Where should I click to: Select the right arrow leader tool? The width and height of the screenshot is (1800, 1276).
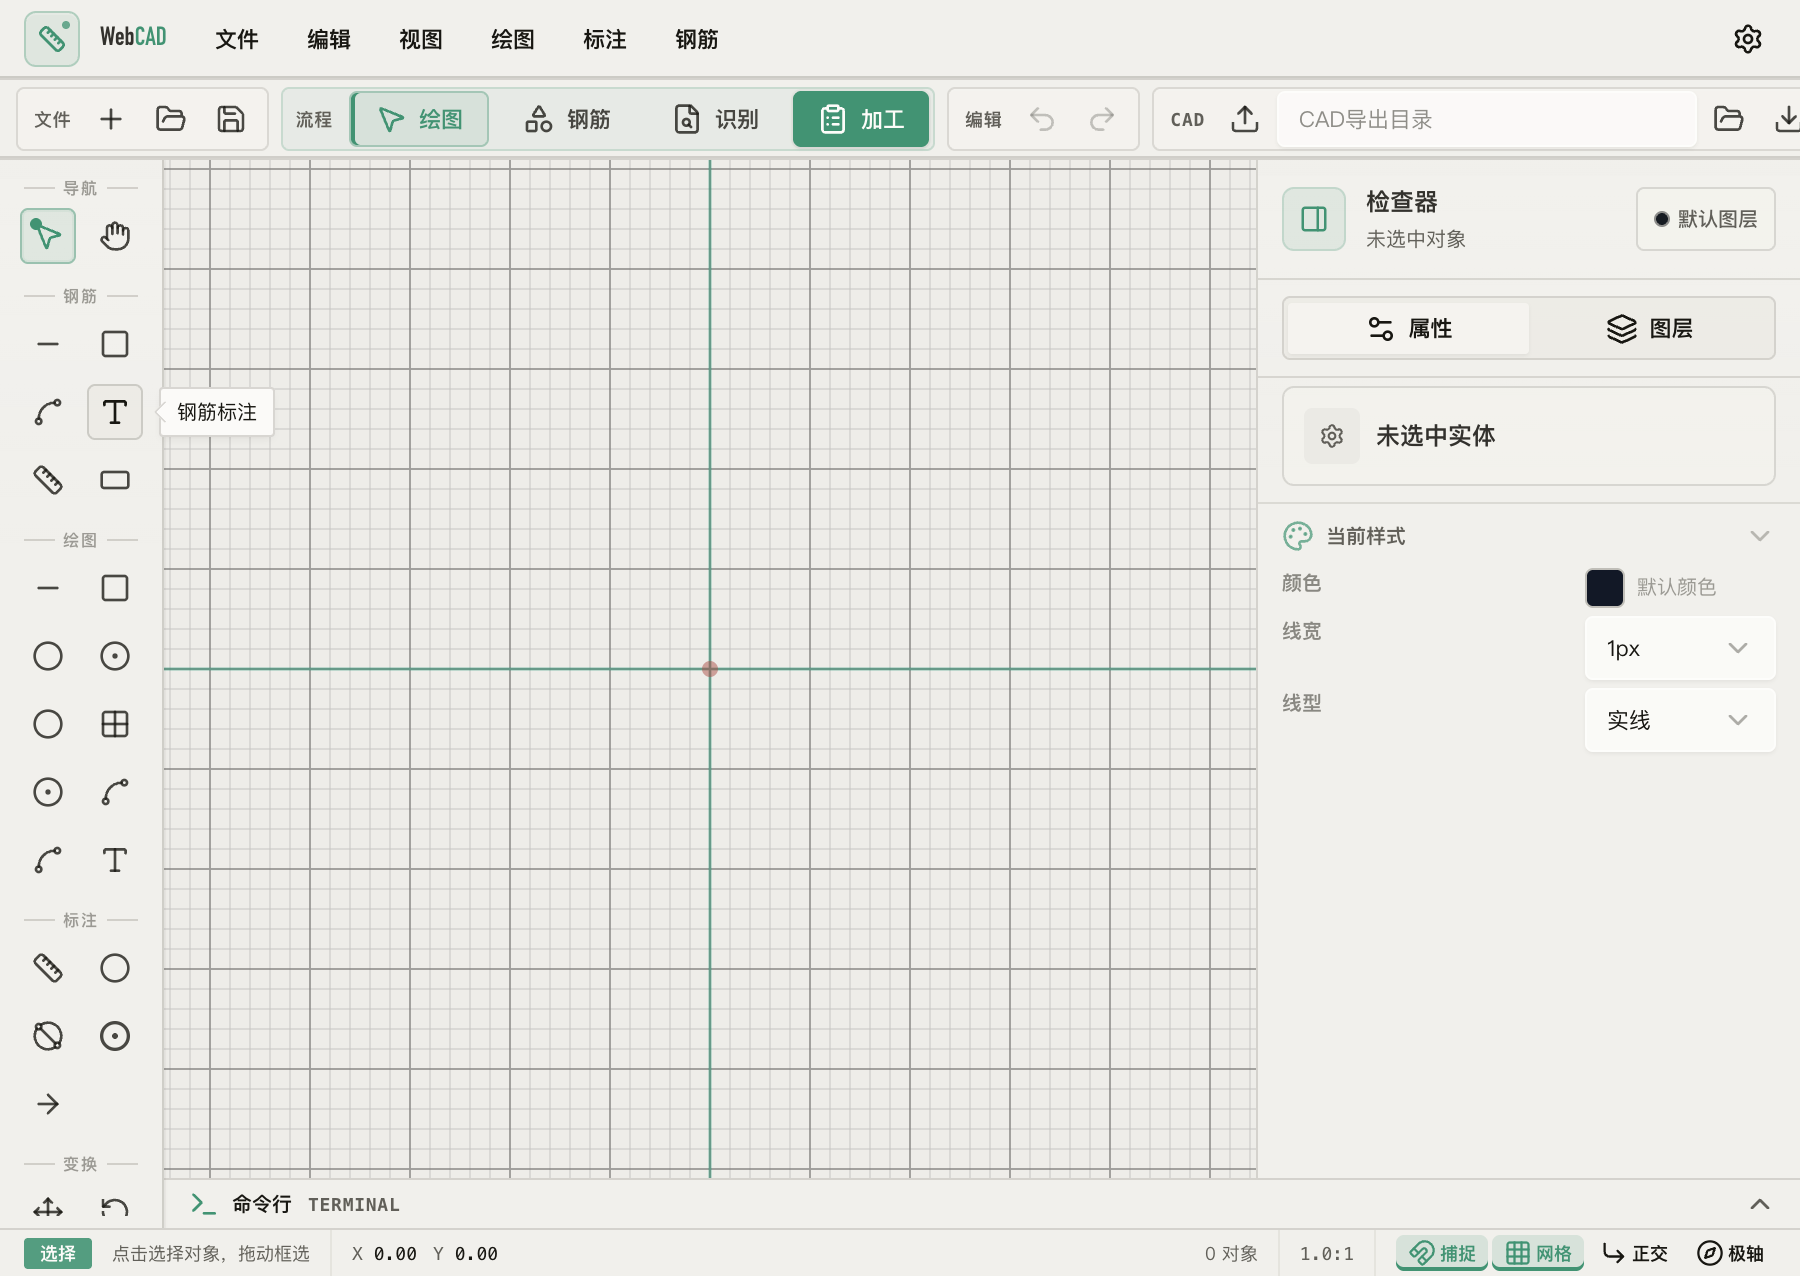(48, 1104)
